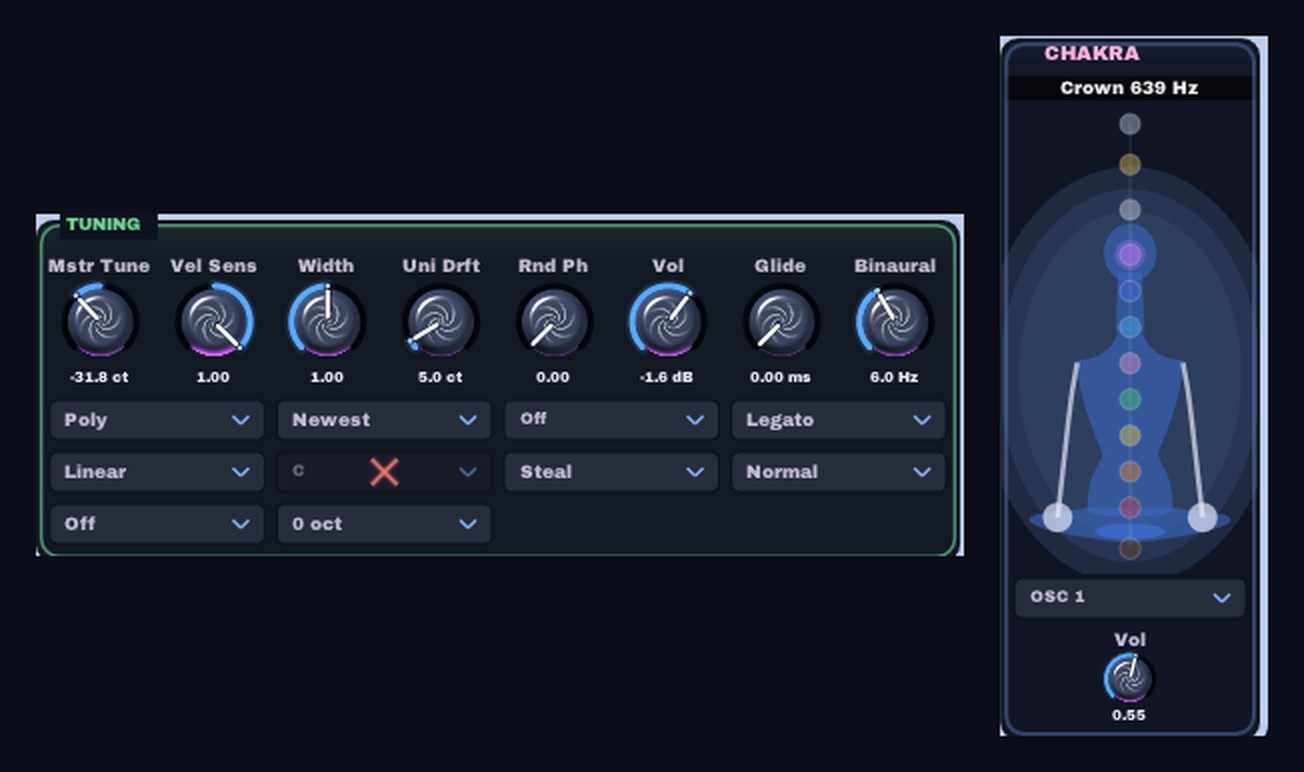Click the red X on the C dropdown
Viewport: 1304px width, 772px height.
(x=384, y=472)
